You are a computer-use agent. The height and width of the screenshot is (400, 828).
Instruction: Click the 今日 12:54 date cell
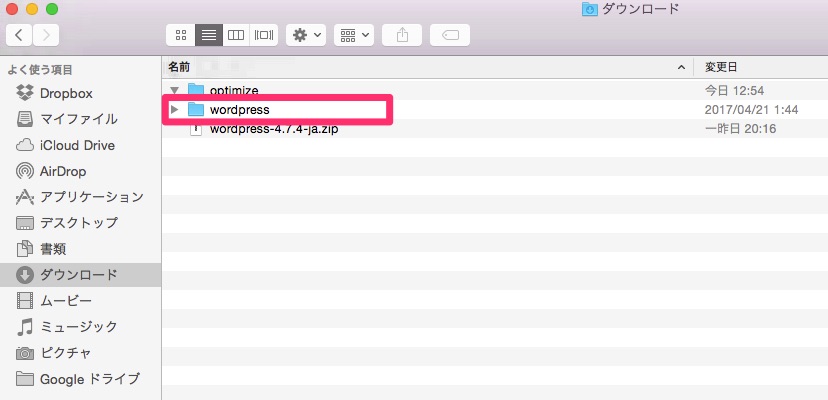click(735, 91)
